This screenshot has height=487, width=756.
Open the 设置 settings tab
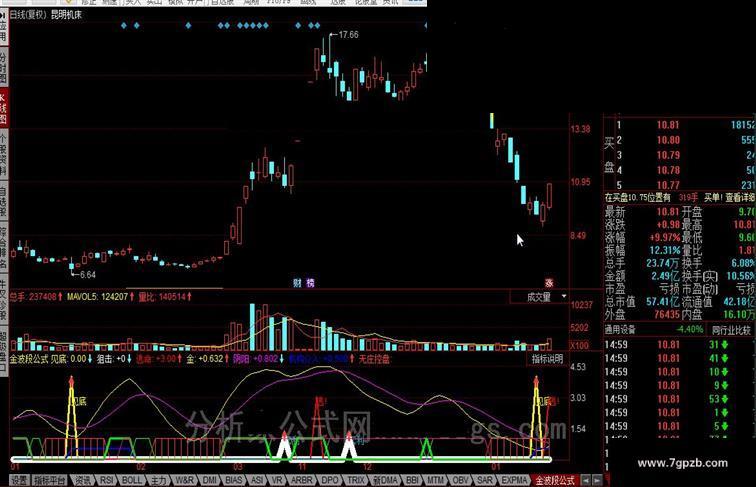[x=19, y=480]
